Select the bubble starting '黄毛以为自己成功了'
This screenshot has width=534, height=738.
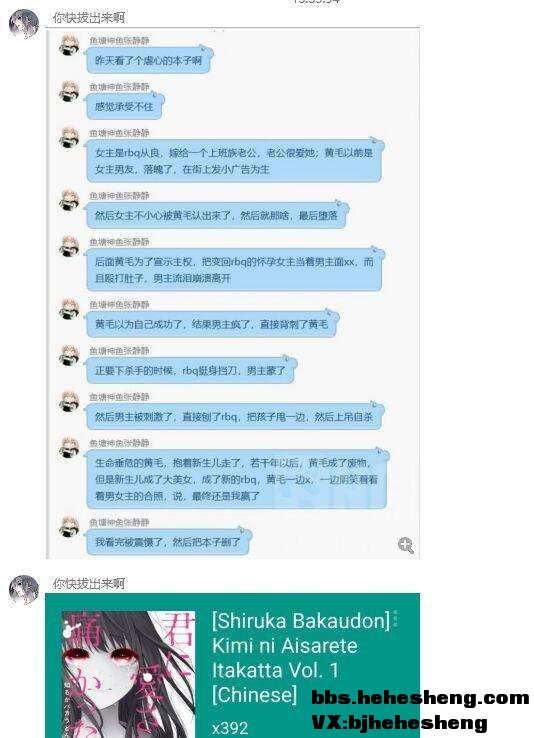point(212,324)
